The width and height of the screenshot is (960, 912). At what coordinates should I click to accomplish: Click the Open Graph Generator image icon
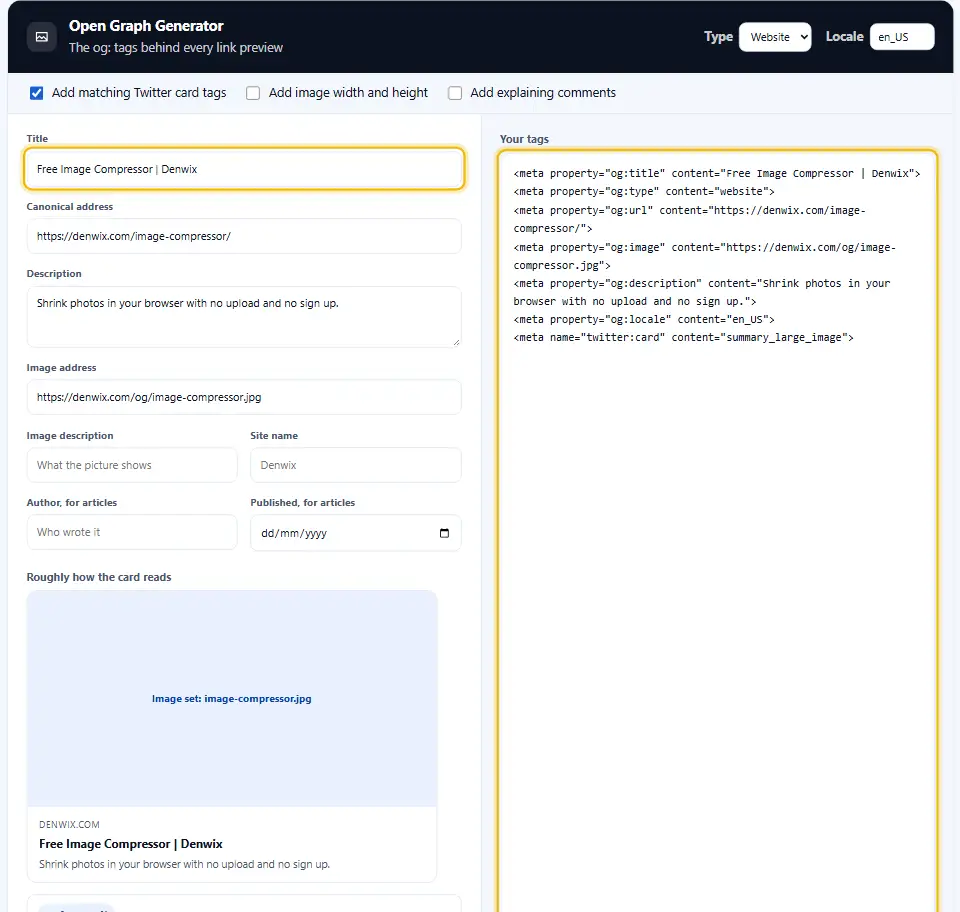pos(42,37)
